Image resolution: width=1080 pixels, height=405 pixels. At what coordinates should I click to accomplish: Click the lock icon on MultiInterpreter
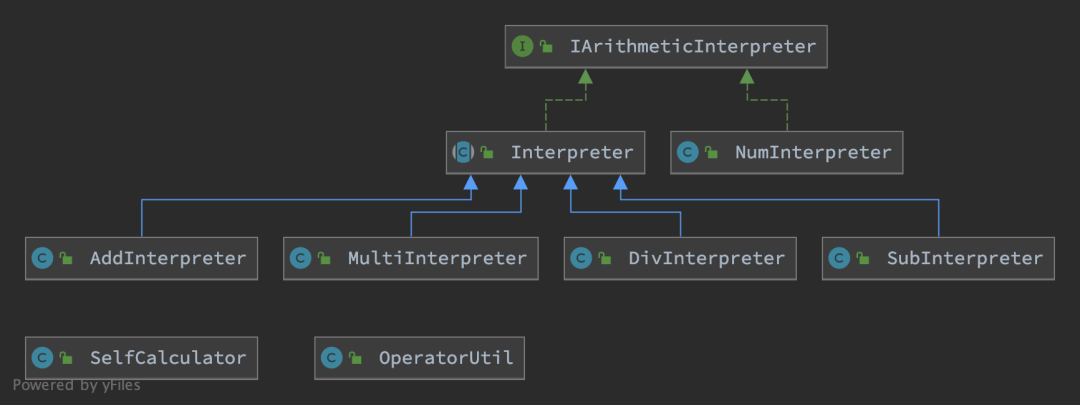324,258
